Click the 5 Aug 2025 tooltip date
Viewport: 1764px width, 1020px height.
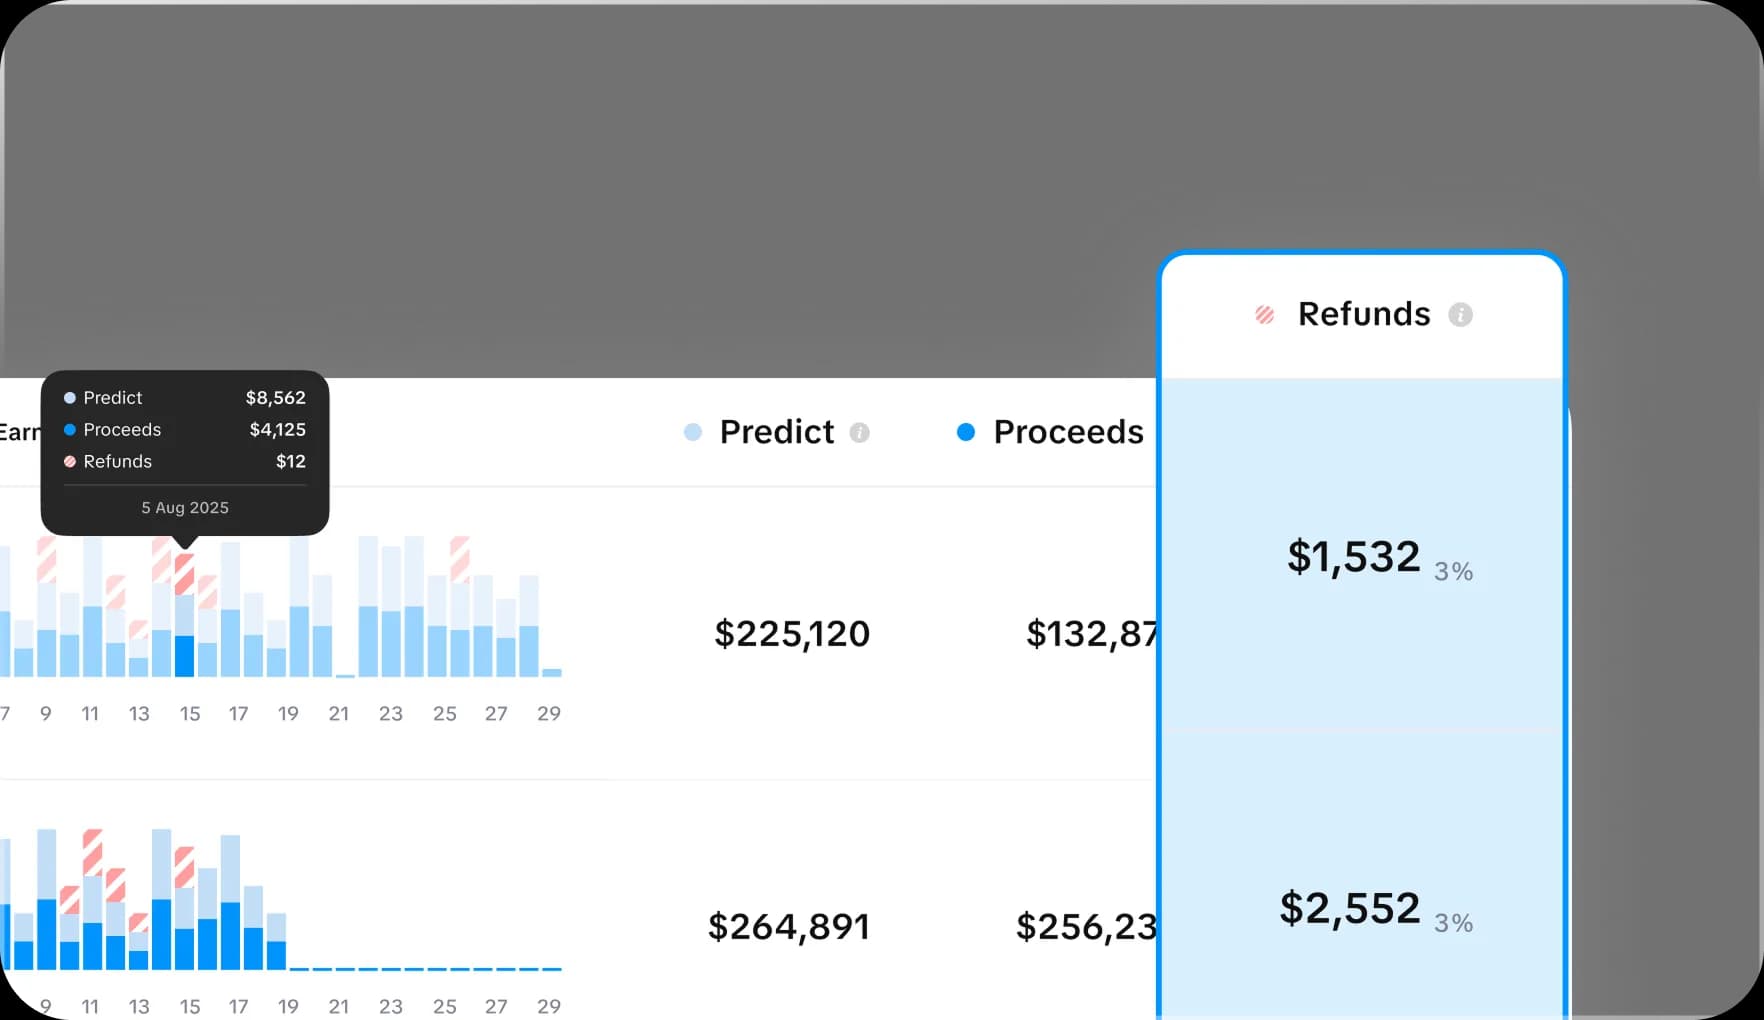184,508
